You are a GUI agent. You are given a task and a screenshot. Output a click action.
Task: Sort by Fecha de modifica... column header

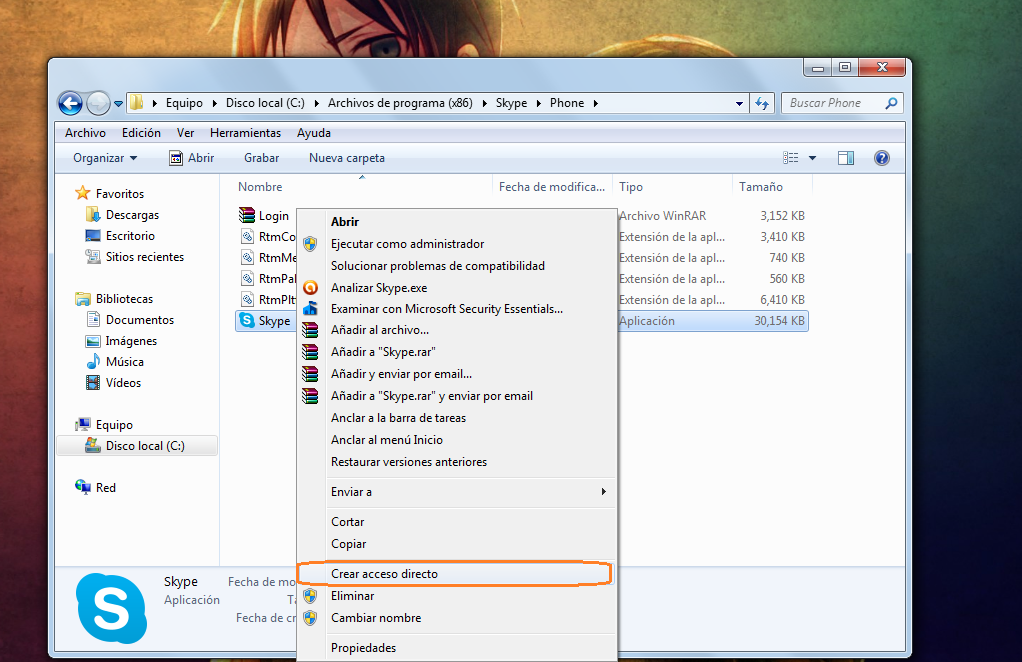[551, 187]
